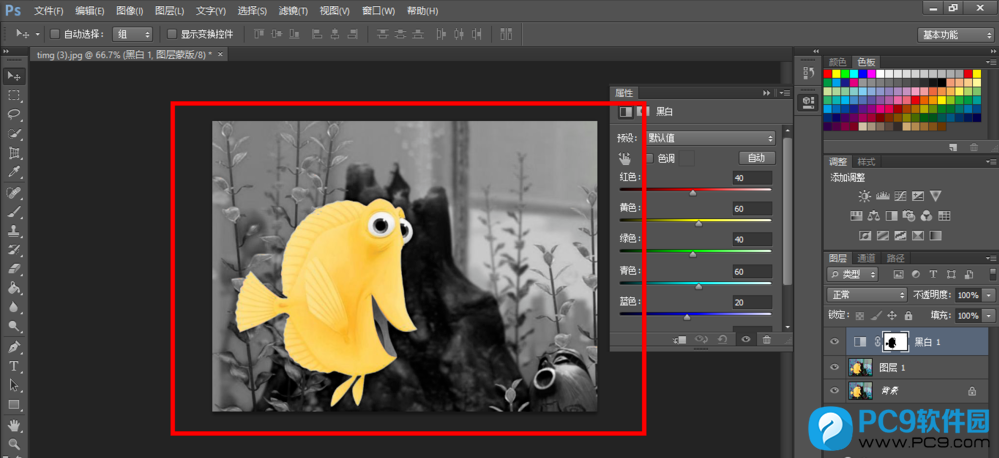Hide the 背景 layer

tap(834, 390)
